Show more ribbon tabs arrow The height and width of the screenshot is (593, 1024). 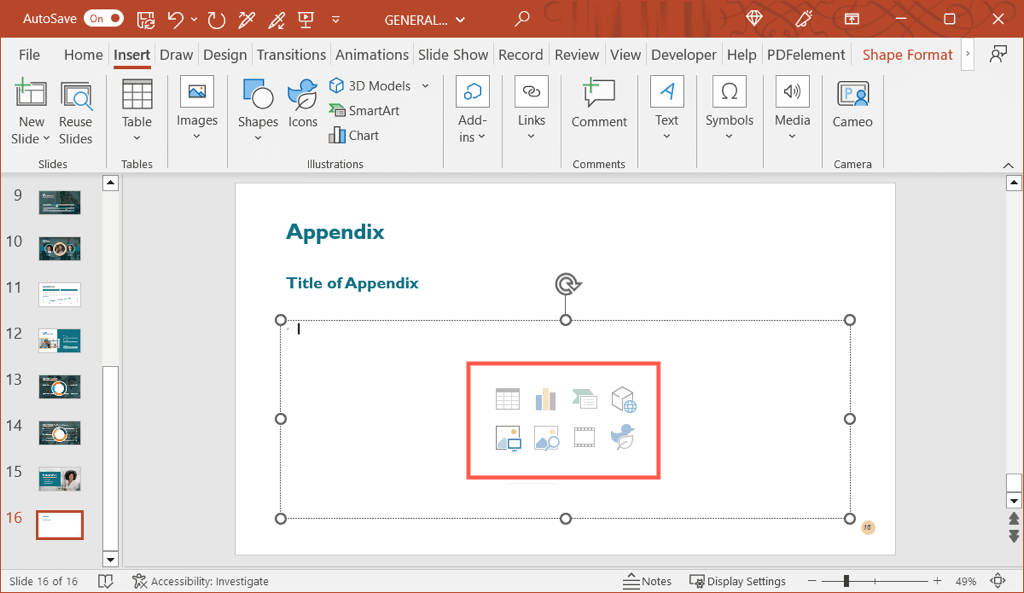pos(968,54)
